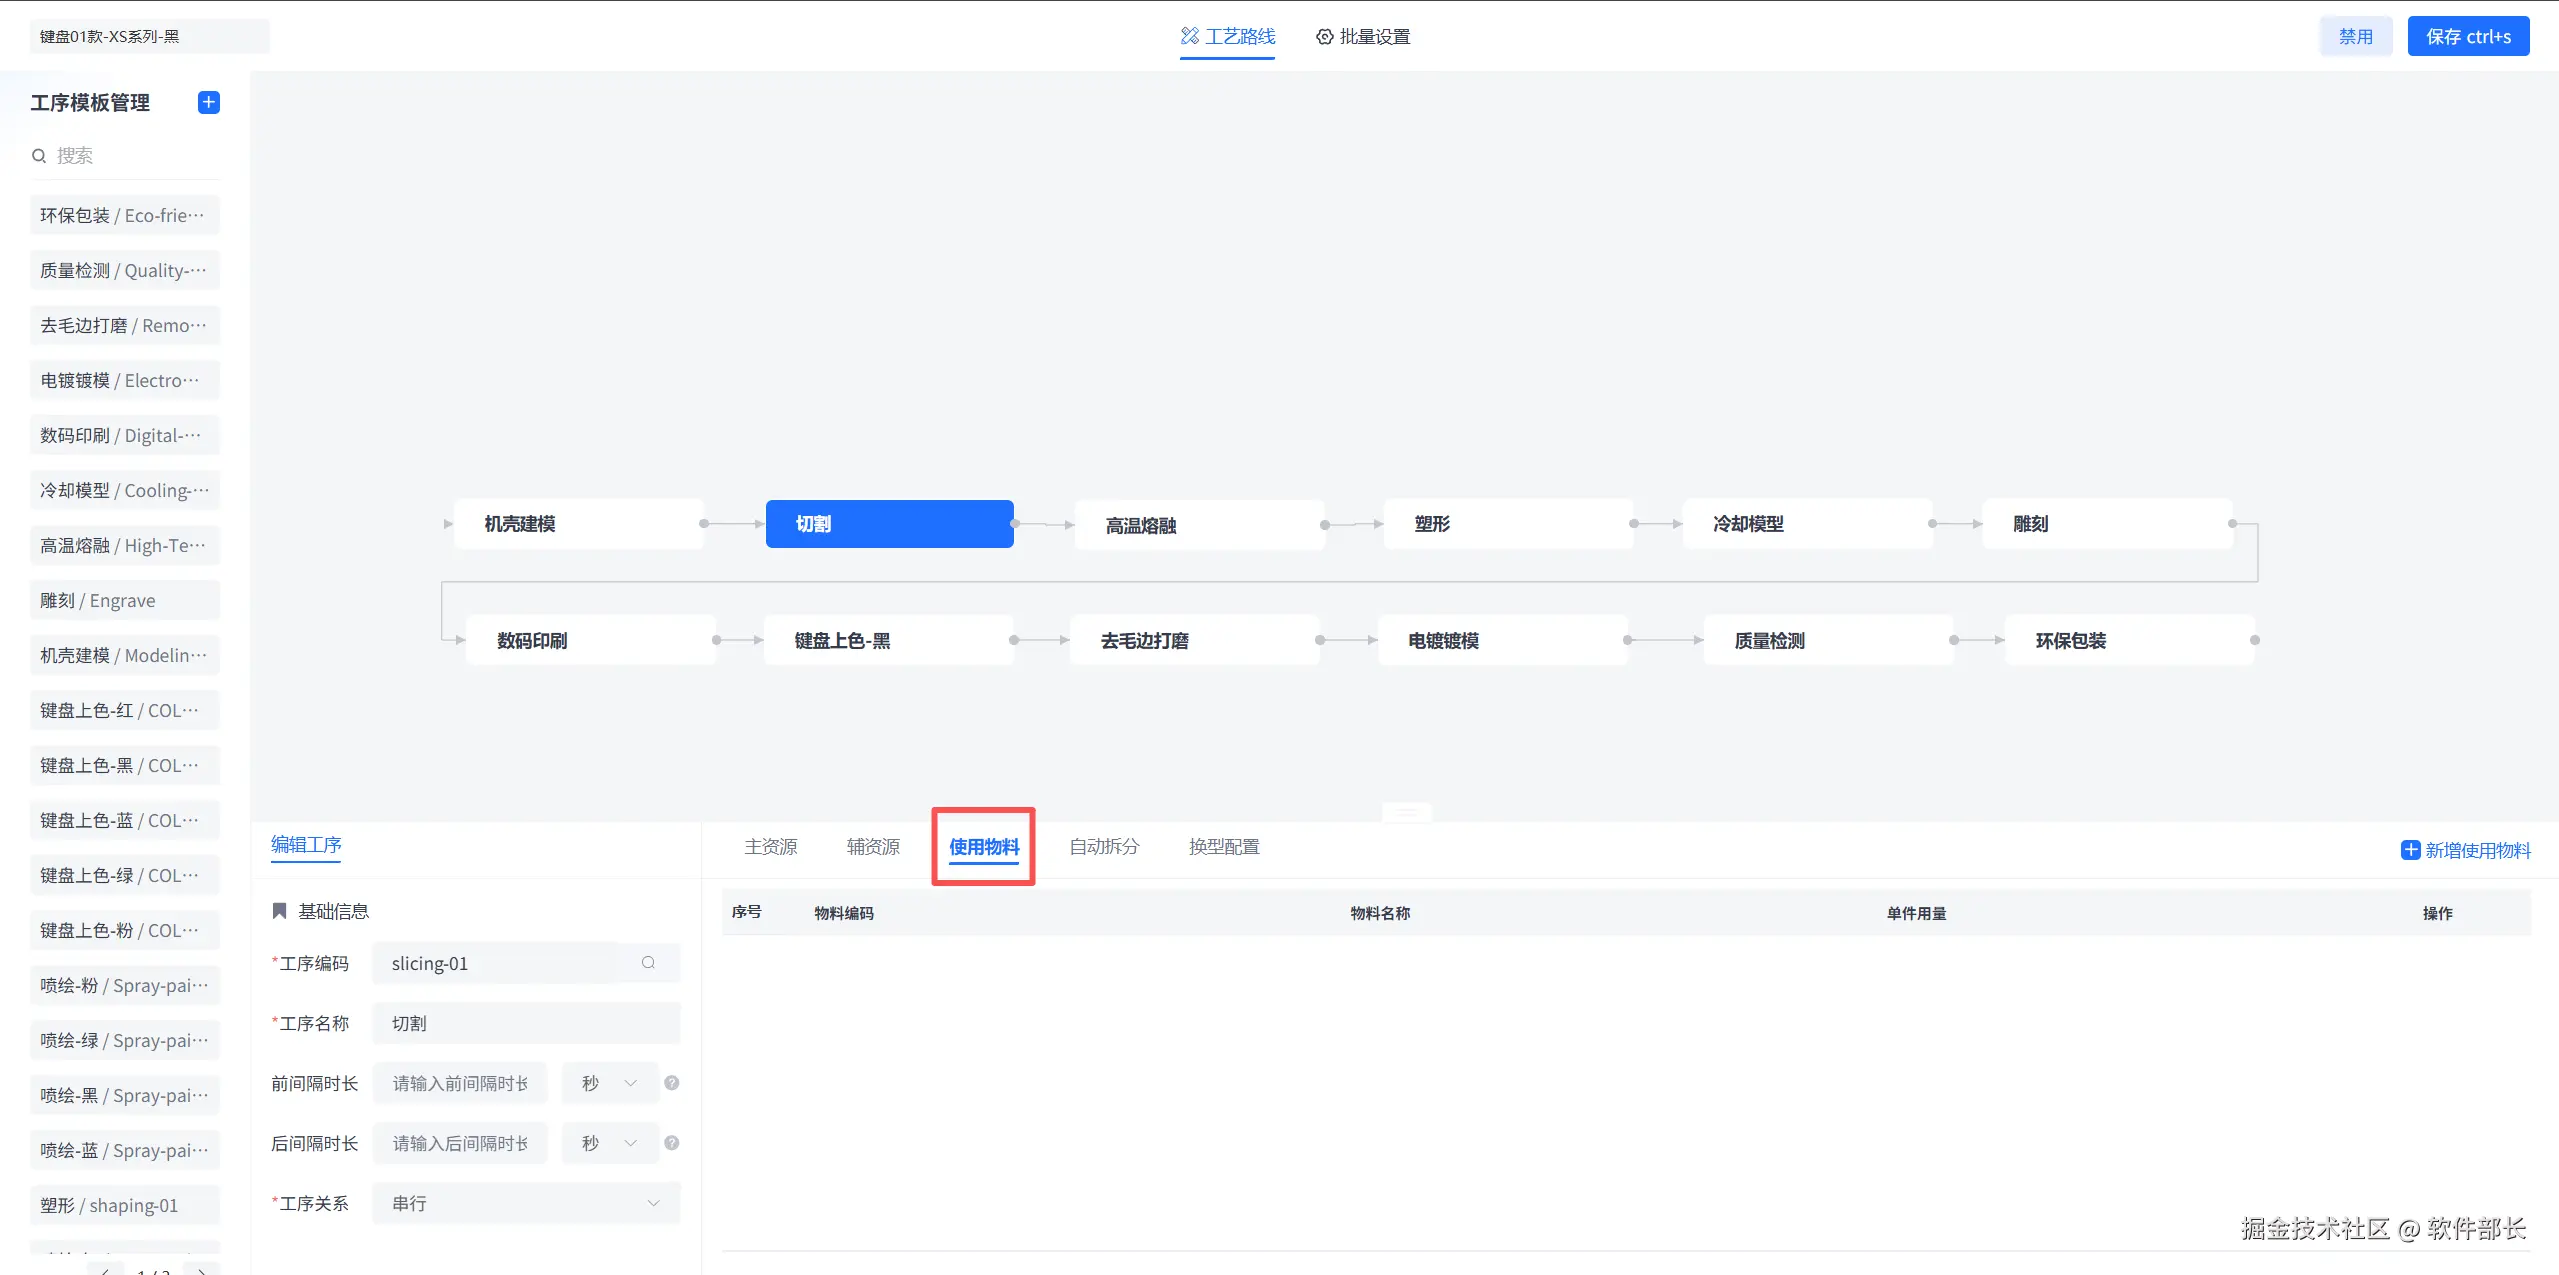Click the blue plus icon beside 工序模板管理
The width and height of the screenshot is (2559, 1275).
pos(209,103)
